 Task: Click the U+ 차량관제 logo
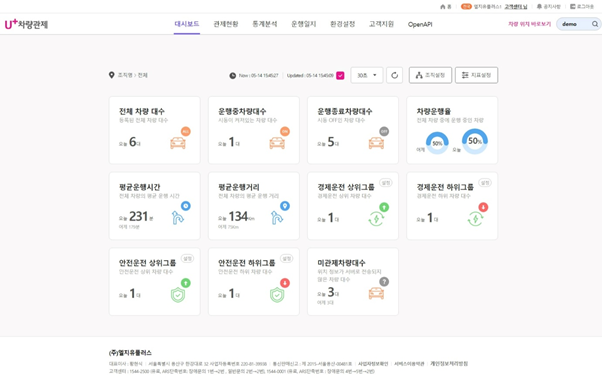coord(26,24)
